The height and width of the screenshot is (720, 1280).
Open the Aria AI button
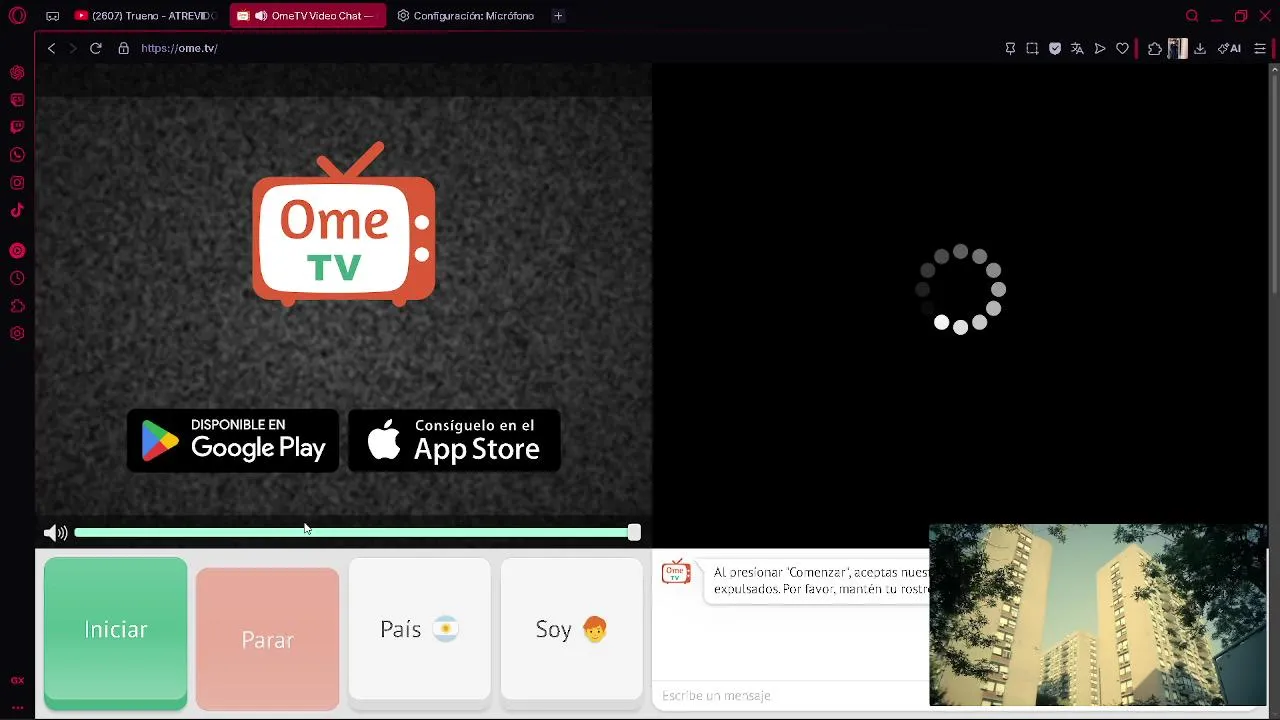(x=1229, y=48)
